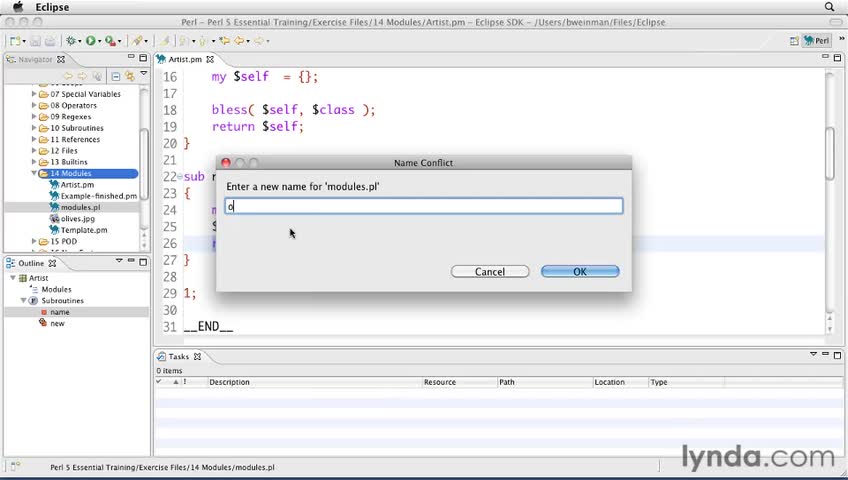Click the New wizard toolbar icon

pyautogui.click(x=15, y=41)
